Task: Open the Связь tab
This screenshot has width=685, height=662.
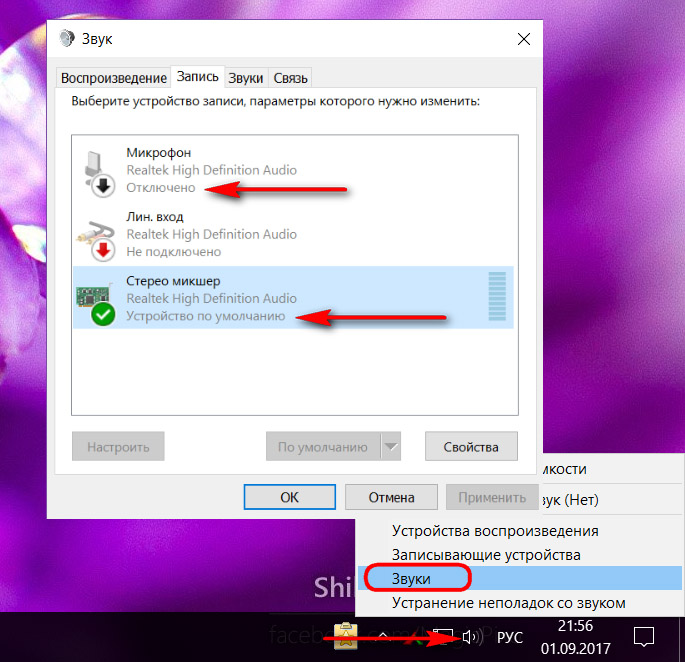Action: point(291,78)
